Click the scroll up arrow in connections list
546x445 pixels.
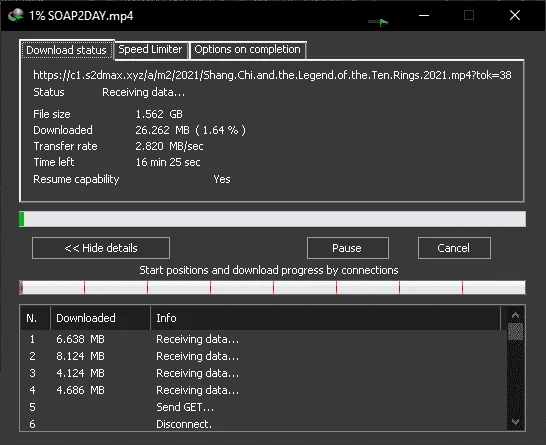point(515,315)
